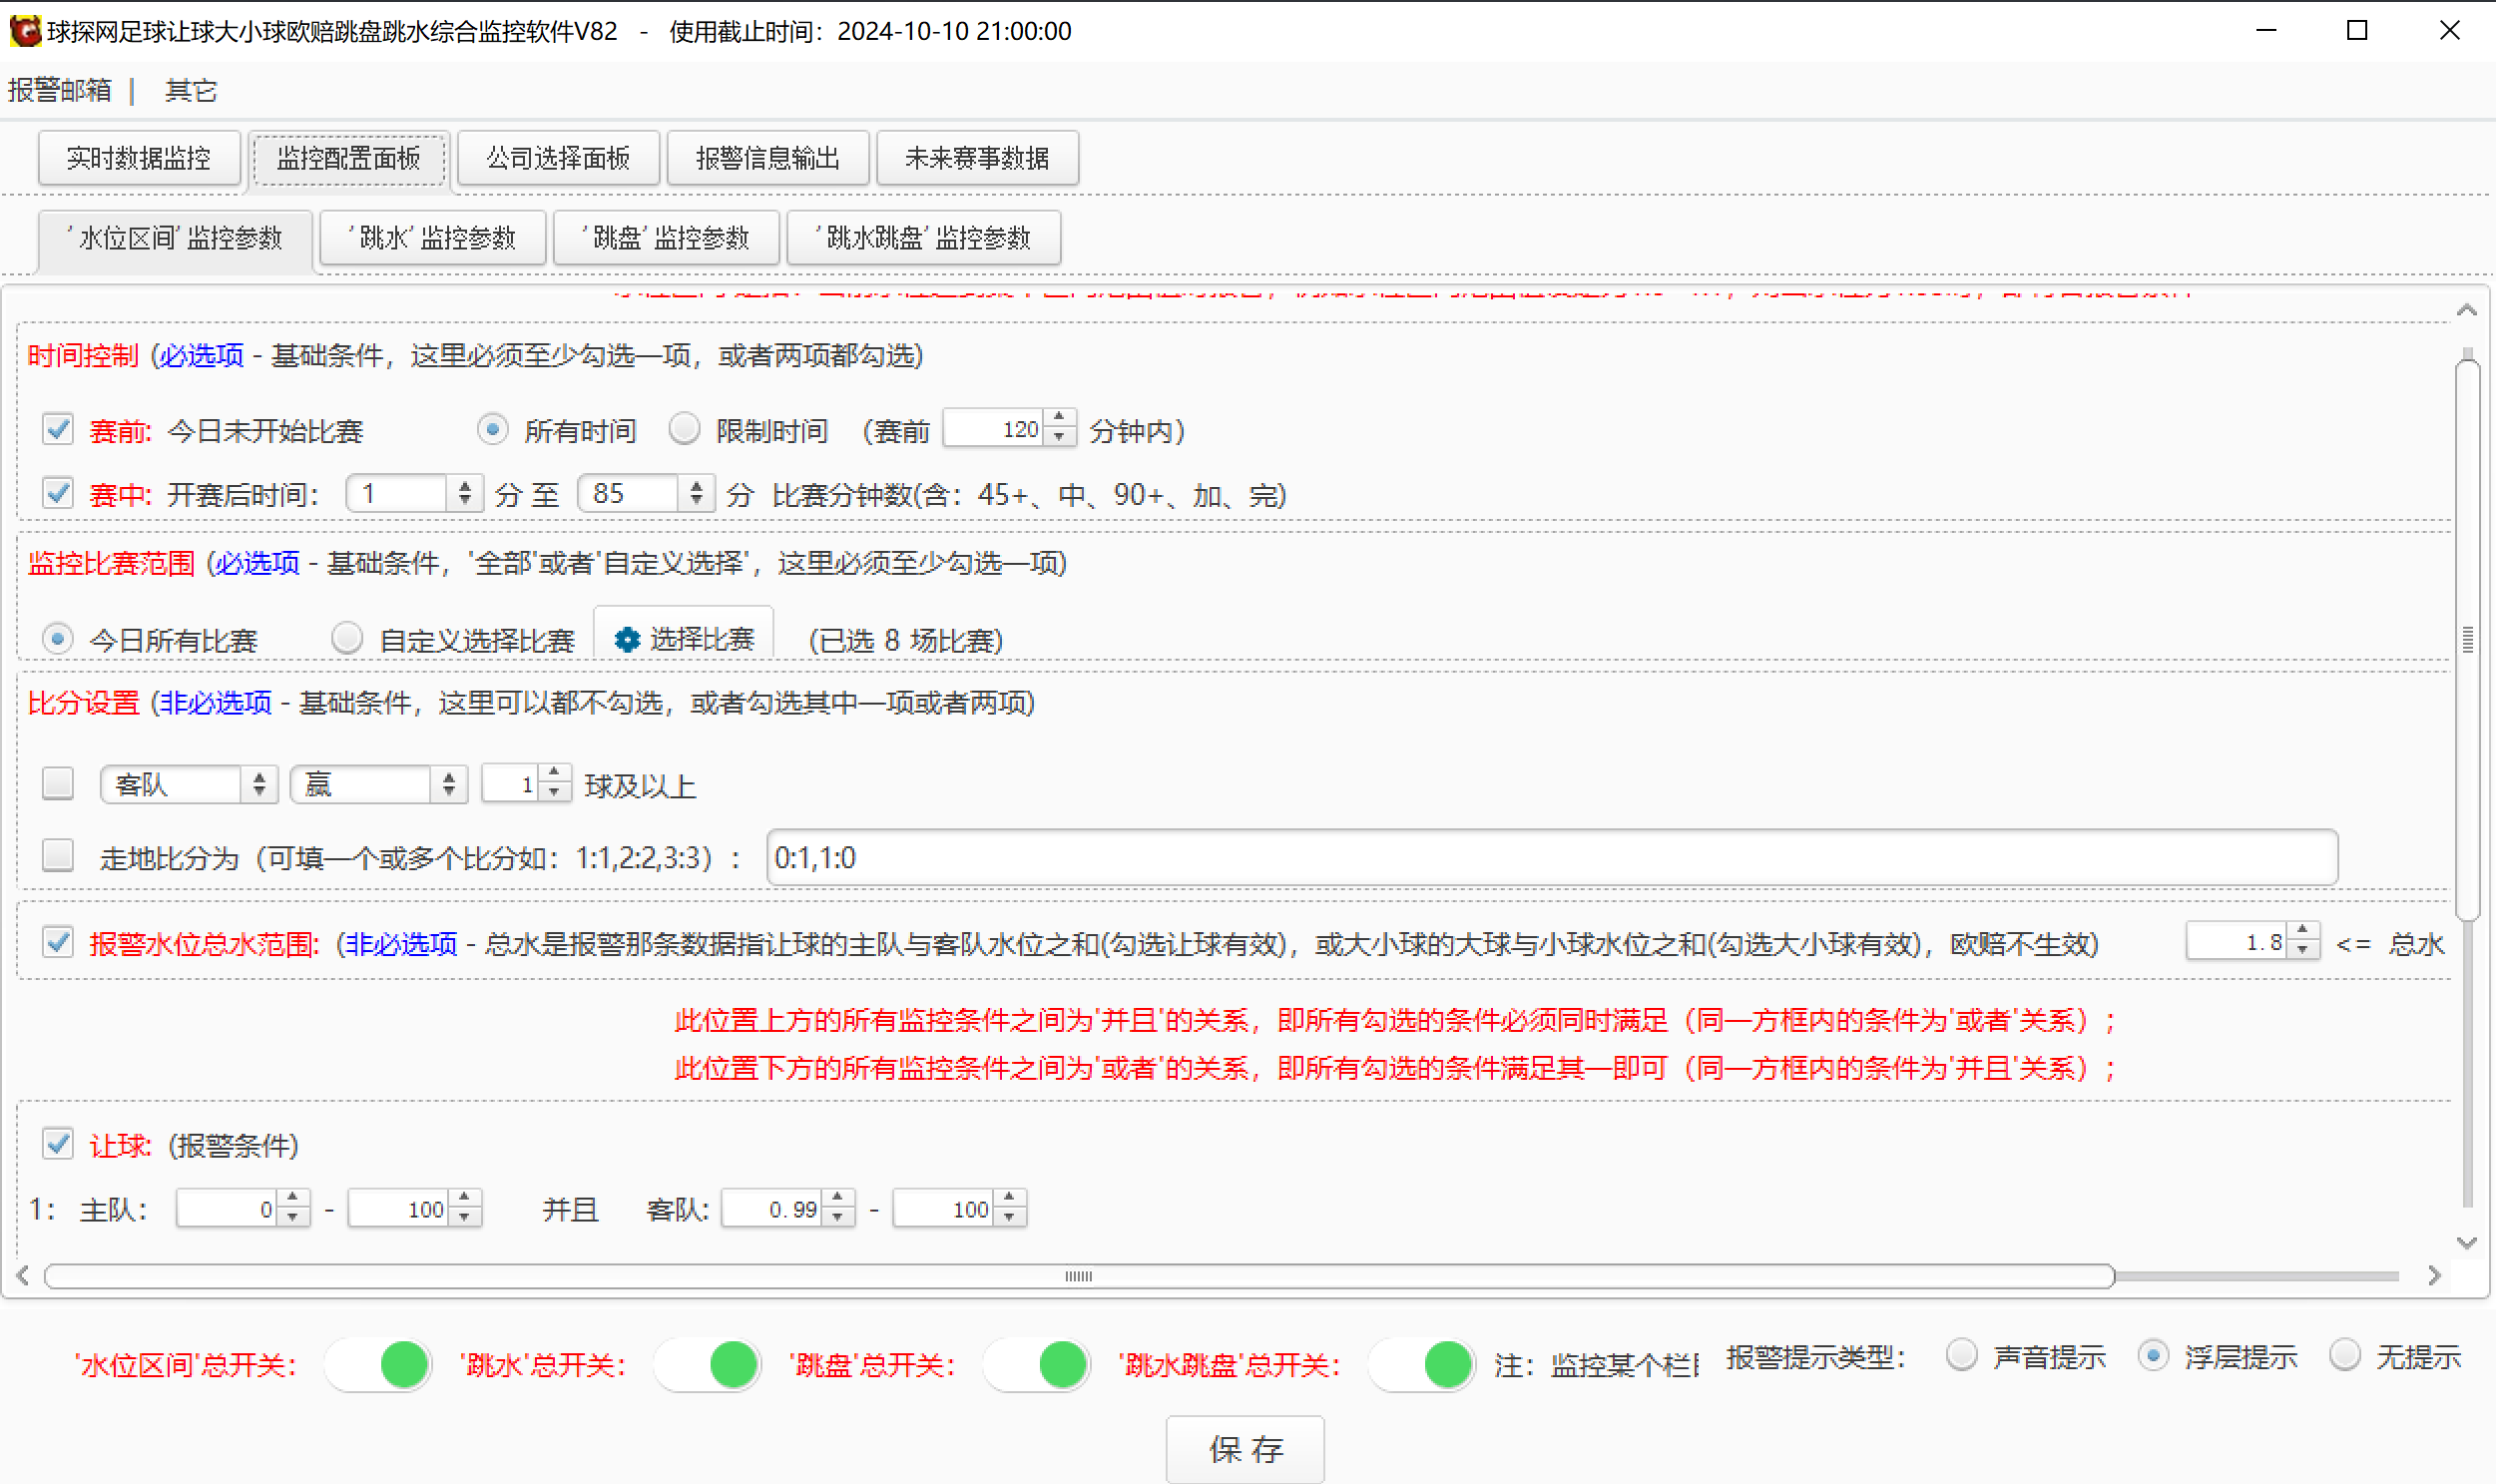Uncheck the 赛前 today's unstarted match checkbox
Screen dimensions: 2496x1484
(57, 429)
